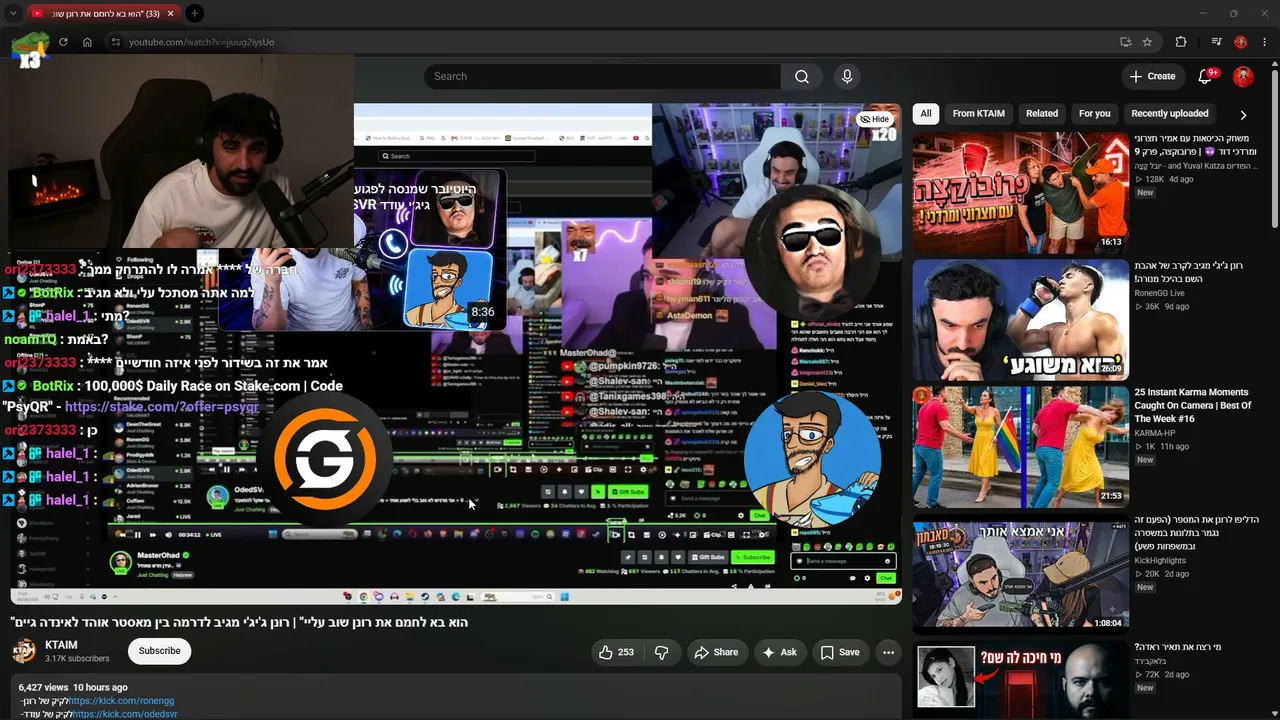Image resolution: width=1280 pixels, height=720 pixels.
Task: Open more actions ellipsis under video
Action: (x=888, y=652)
